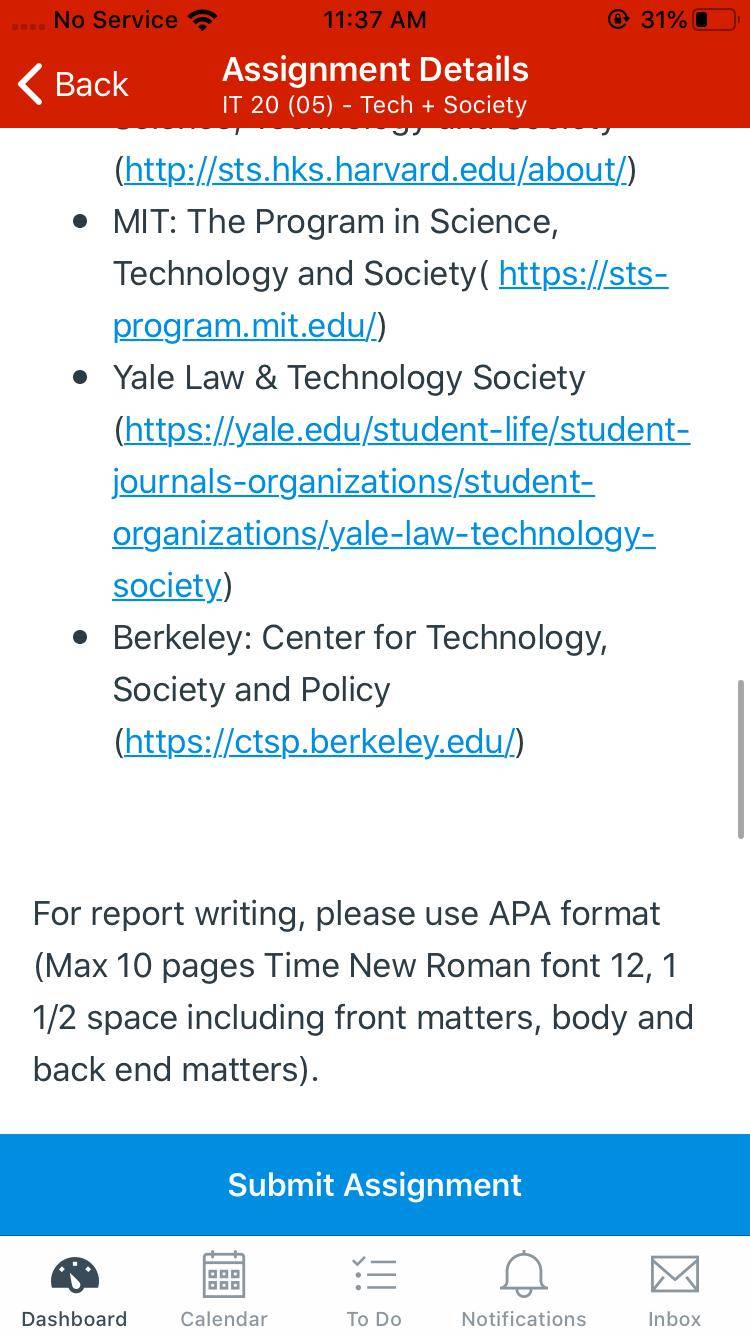The width and height of the screenshot is (750, 1334).
Task: Select the APA format instructions paragraph
Action: pos(363,992)
